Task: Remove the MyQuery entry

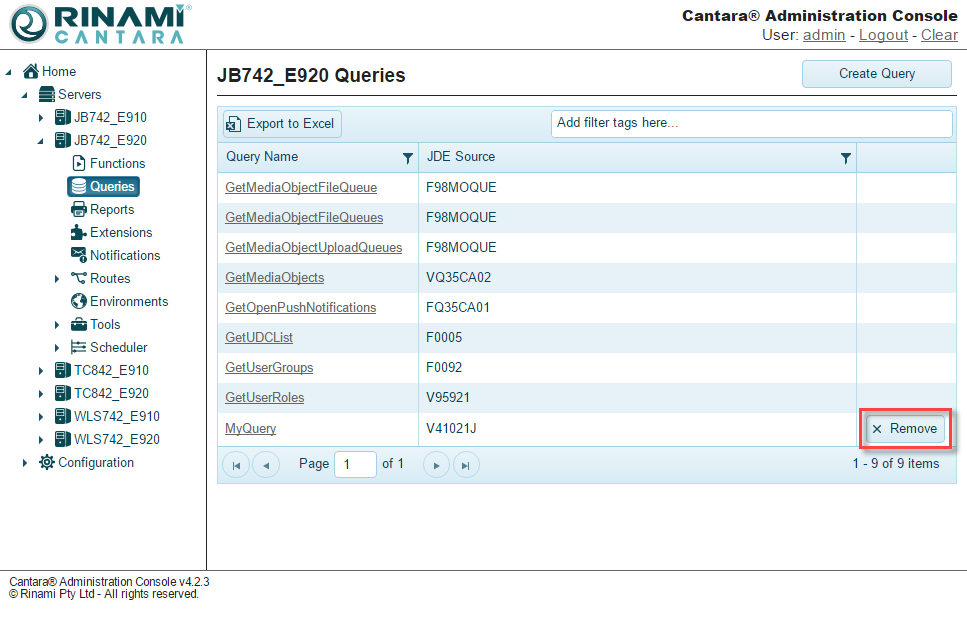Action: point(904,429)
